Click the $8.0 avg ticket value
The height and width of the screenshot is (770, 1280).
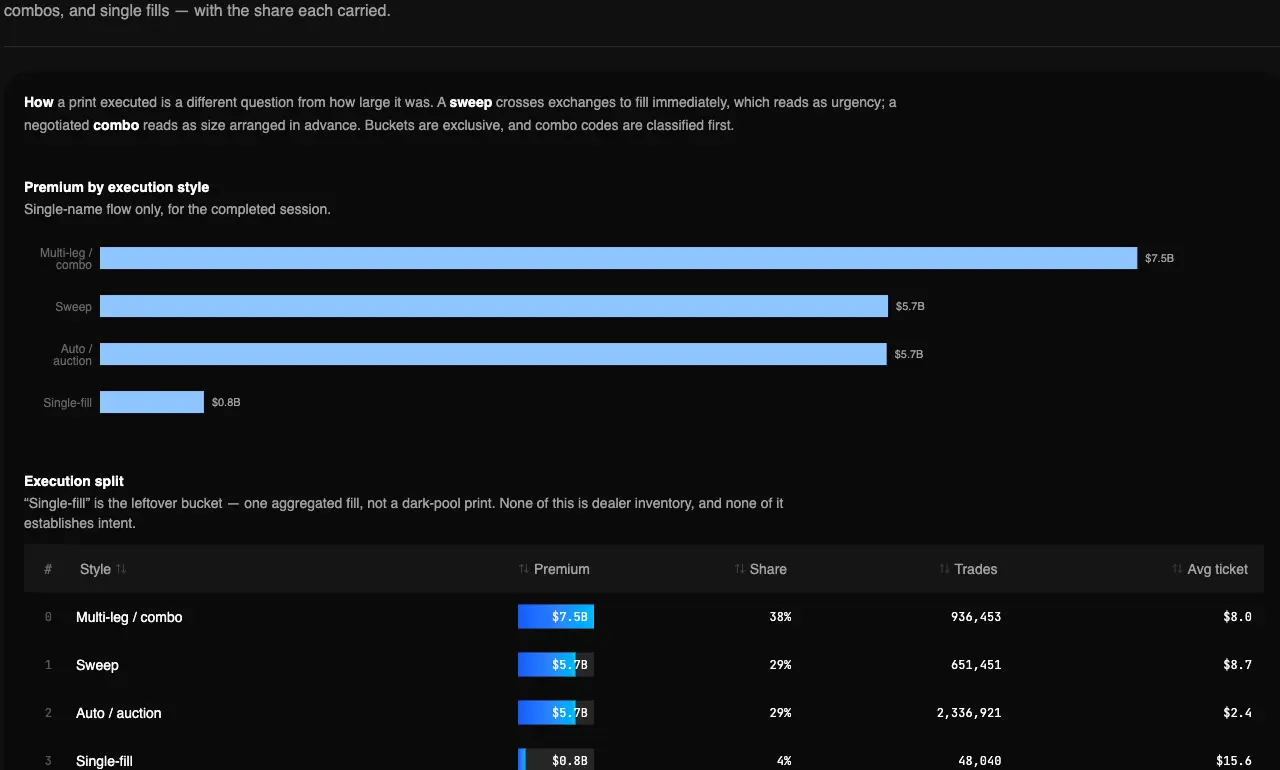click(x=1237, y=617)
